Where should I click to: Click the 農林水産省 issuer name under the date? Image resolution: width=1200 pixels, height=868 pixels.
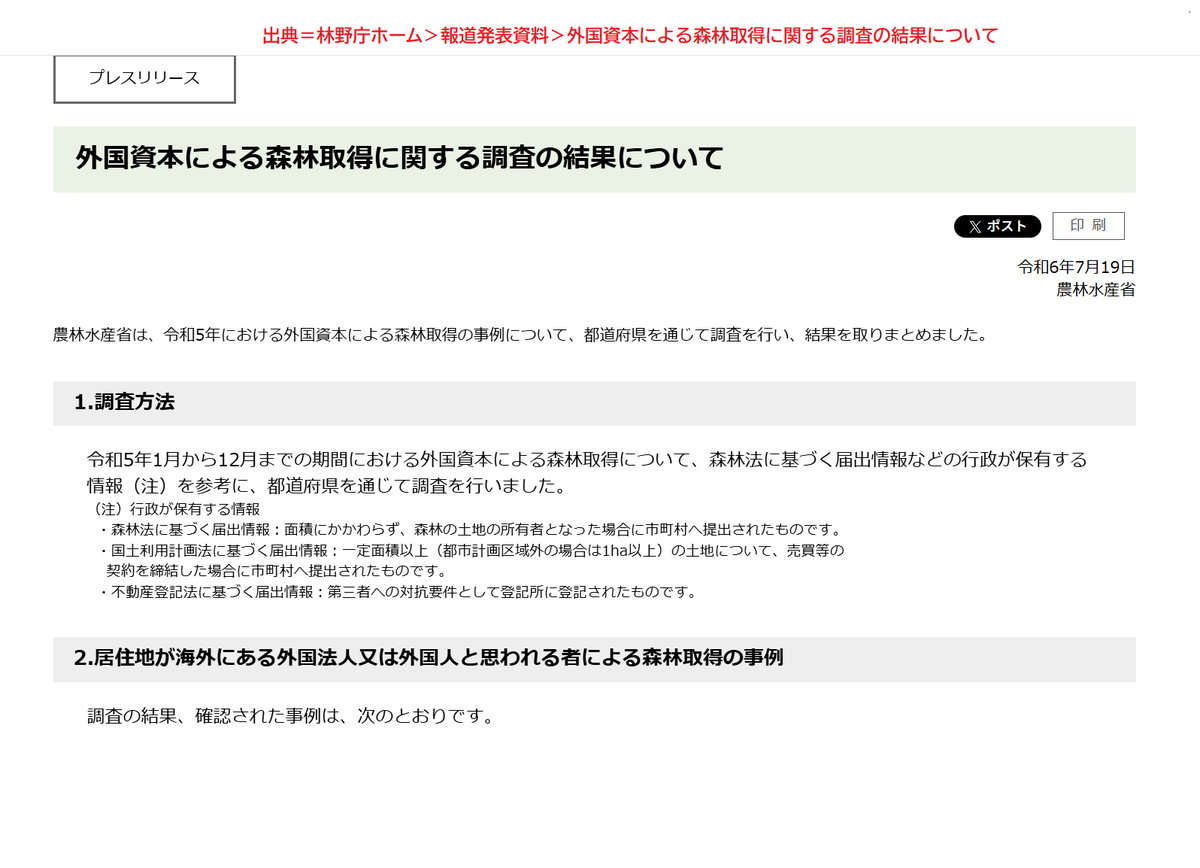[1095, 290]
